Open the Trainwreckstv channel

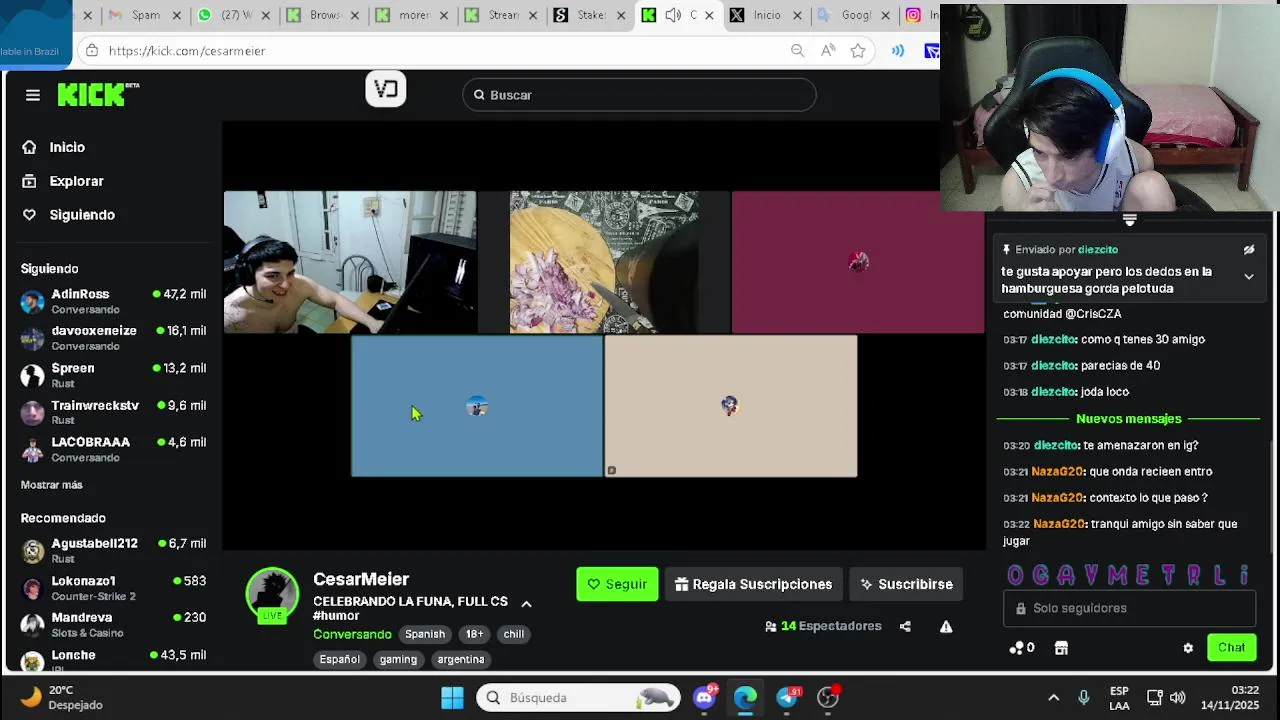[113, 412]
